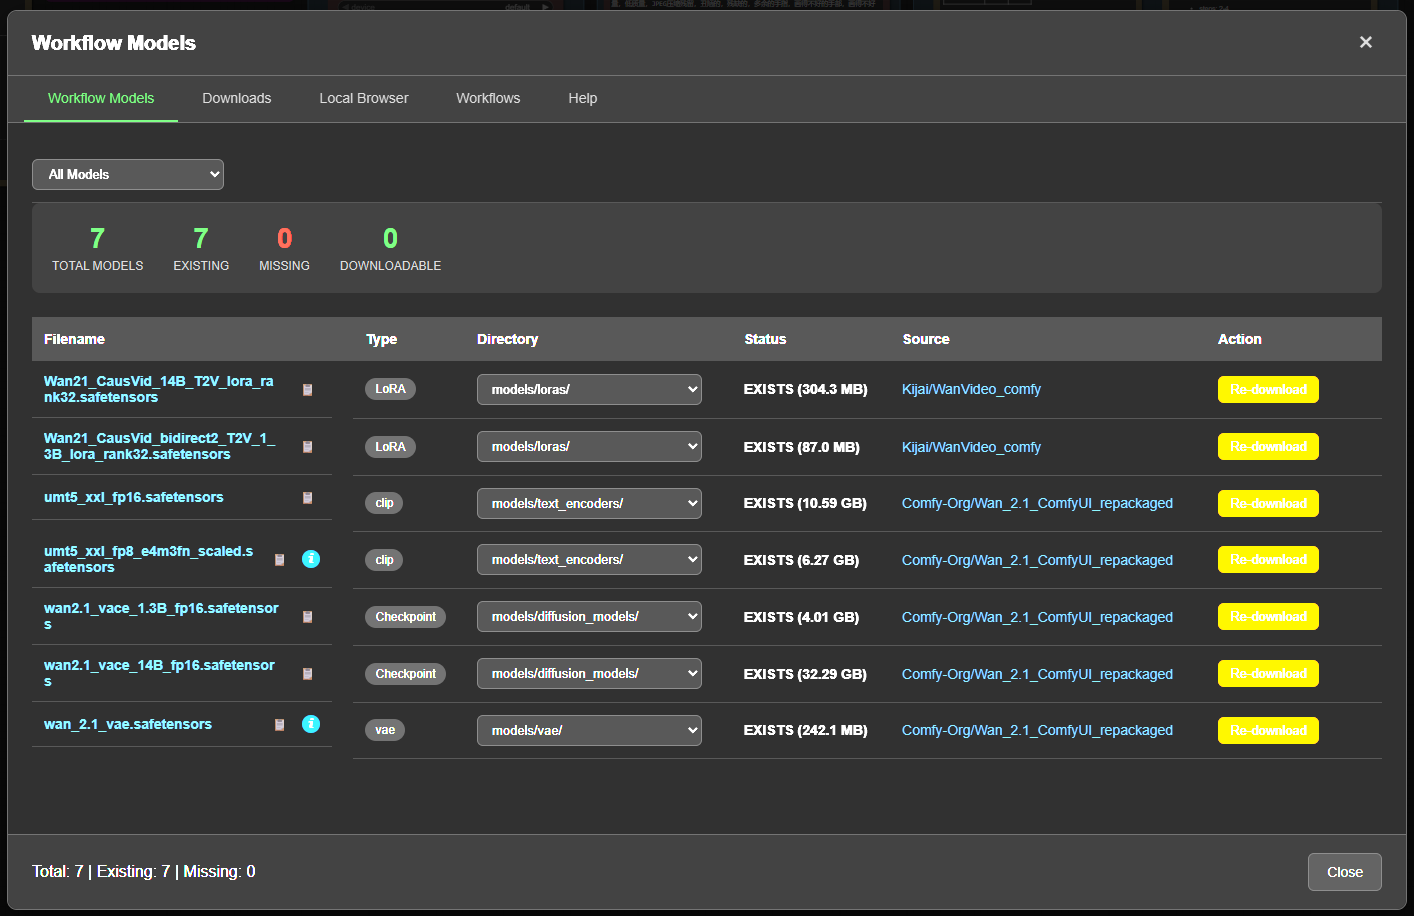Click clip badge for umt5_xxl_fp16 row
This screenshot has width=1414, height=916.
384,503
